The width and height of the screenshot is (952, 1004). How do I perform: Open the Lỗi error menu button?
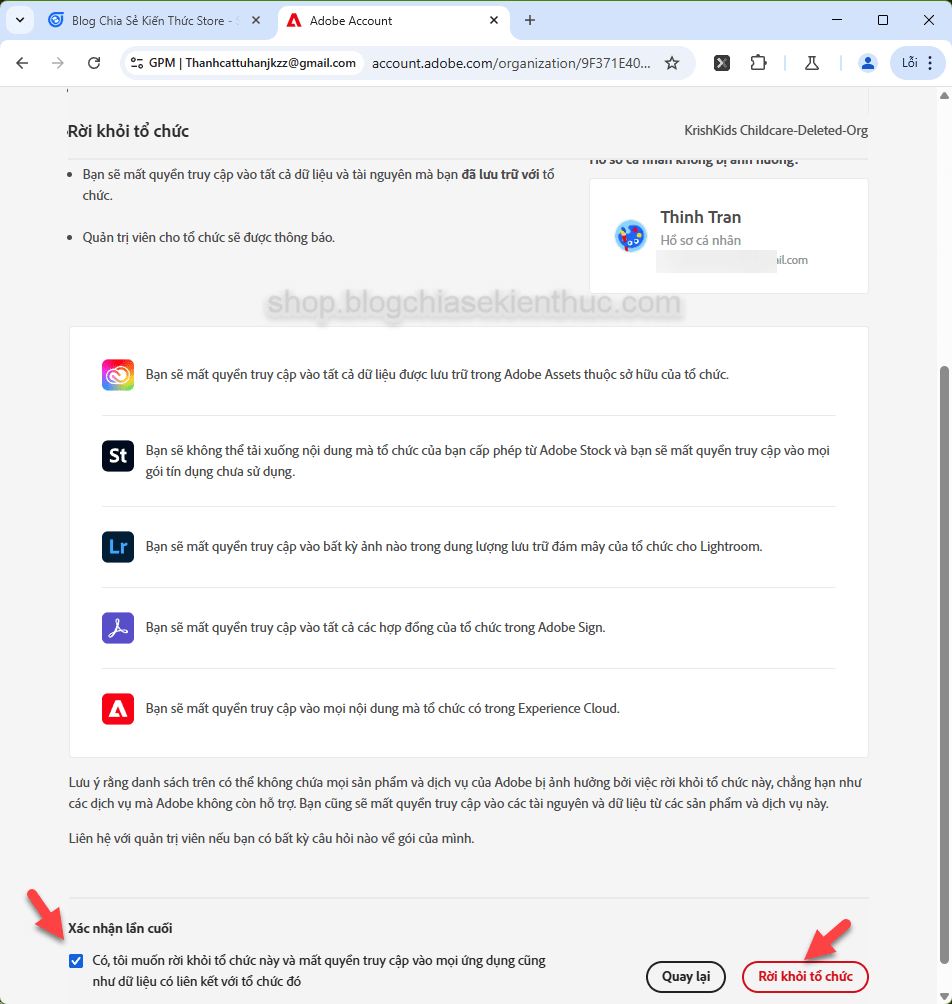point(917,63)
